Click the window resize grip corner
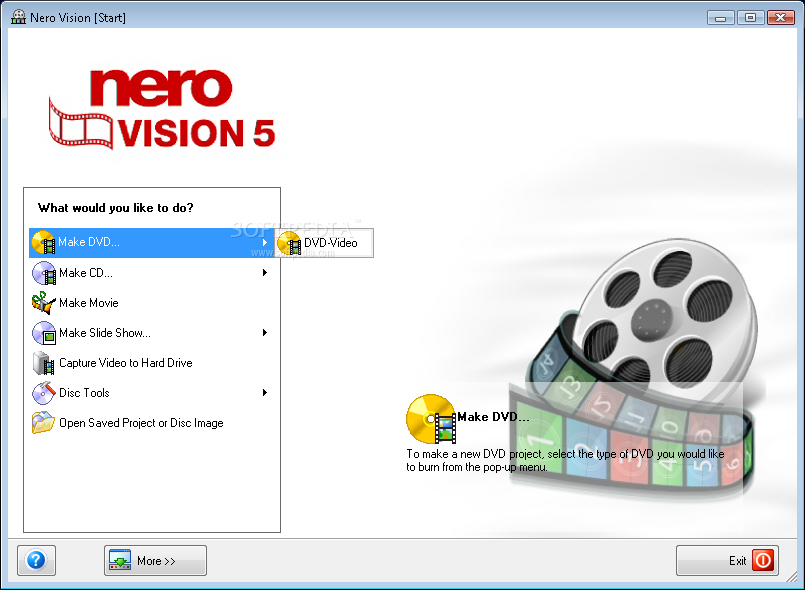This screenshot has width=805, height=590. (x=791, y=577)
